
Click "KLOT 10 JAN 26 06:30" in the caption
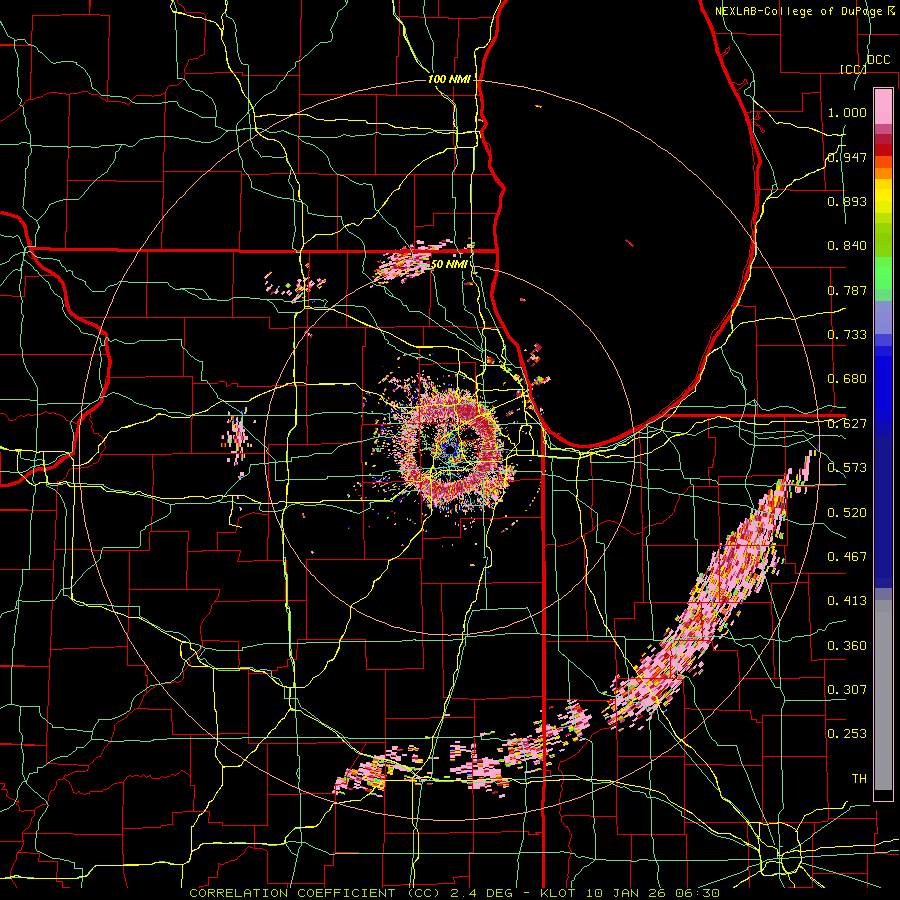[630, 893]
